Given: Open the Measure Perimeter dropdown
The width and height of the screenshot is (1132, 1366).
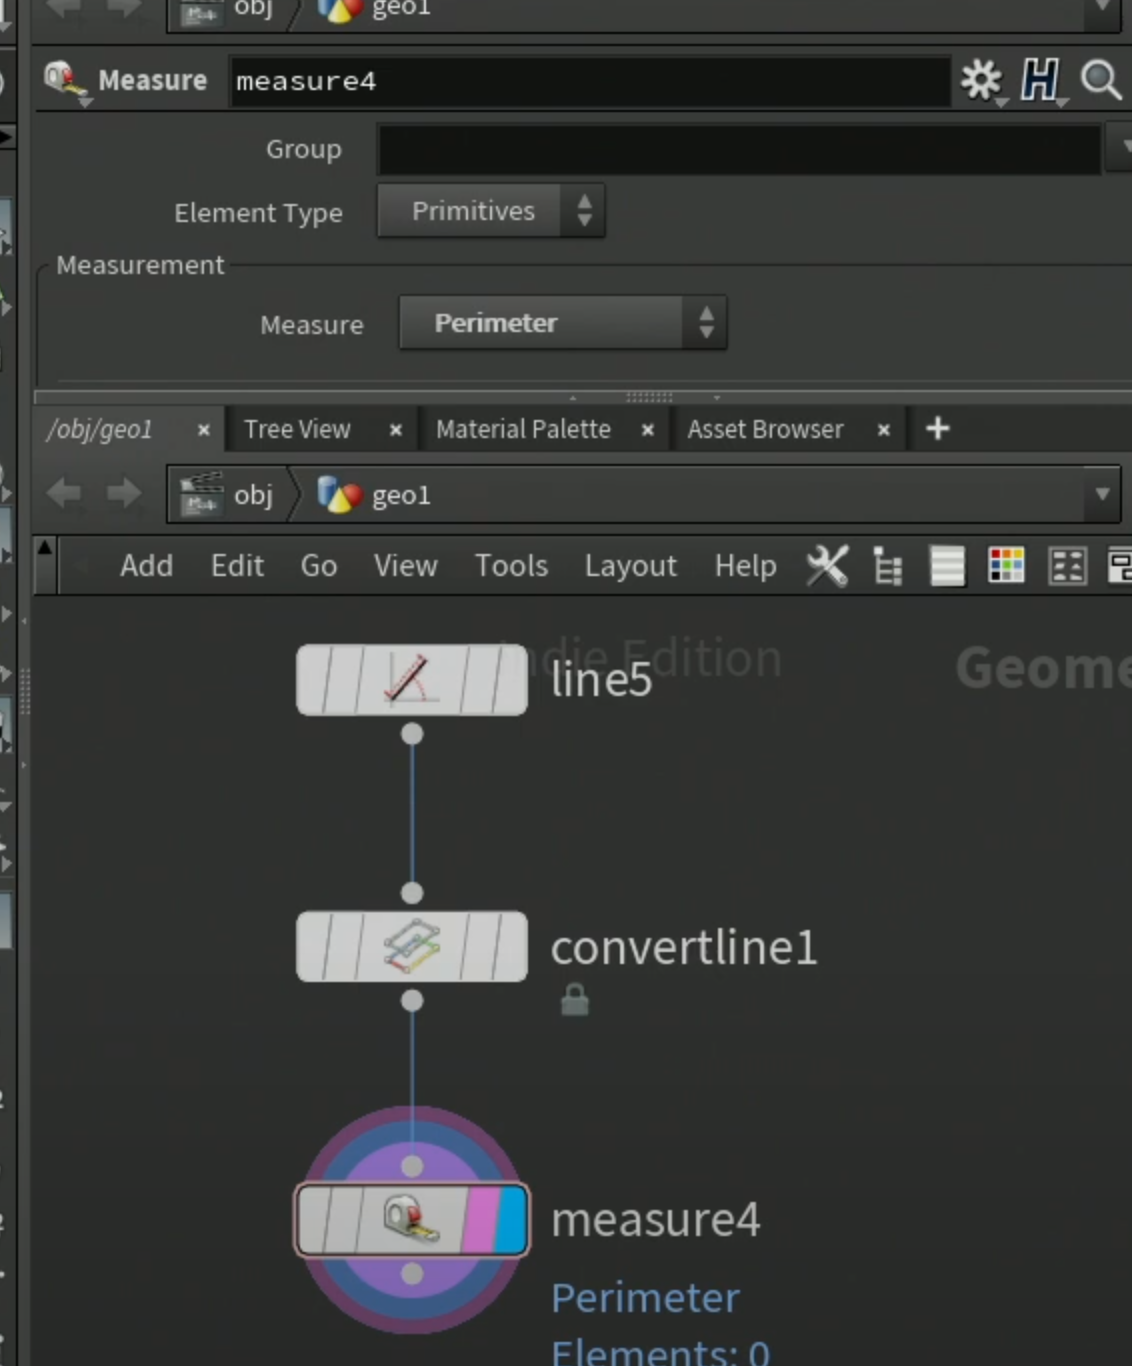Looking at the screenshot, I should [x=563, y=323].
